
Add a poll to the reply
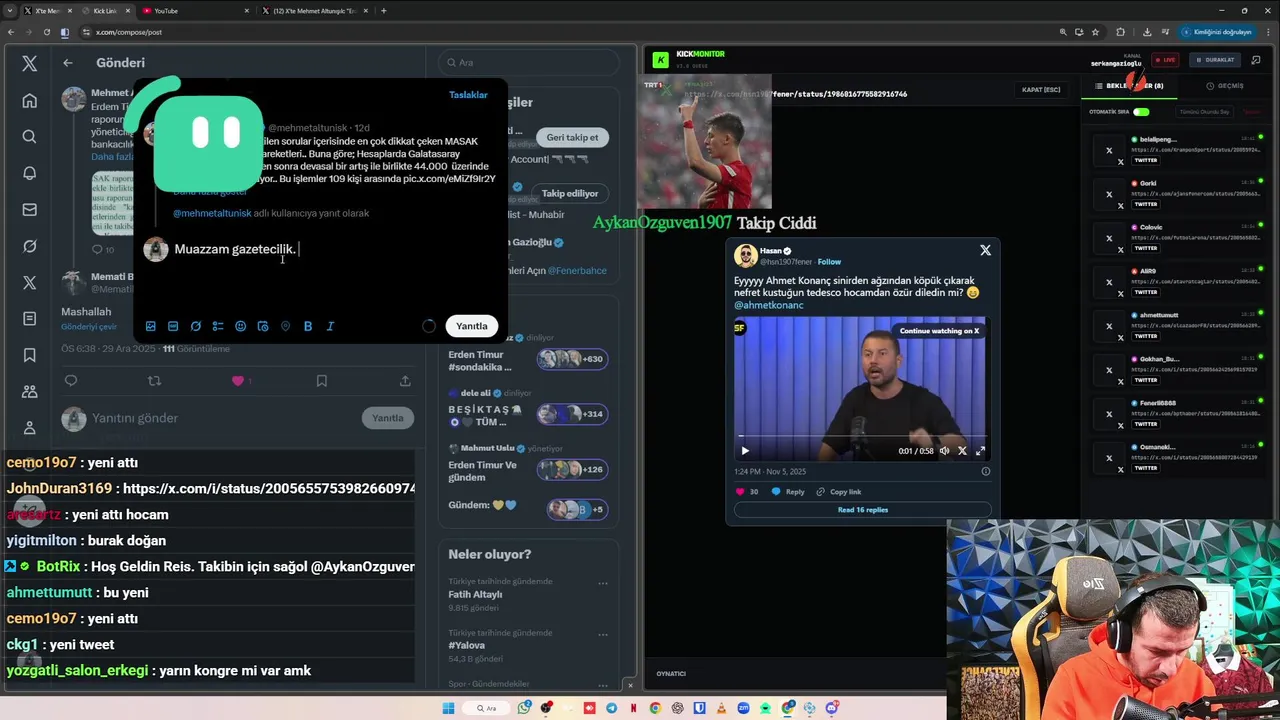point(218,326)
